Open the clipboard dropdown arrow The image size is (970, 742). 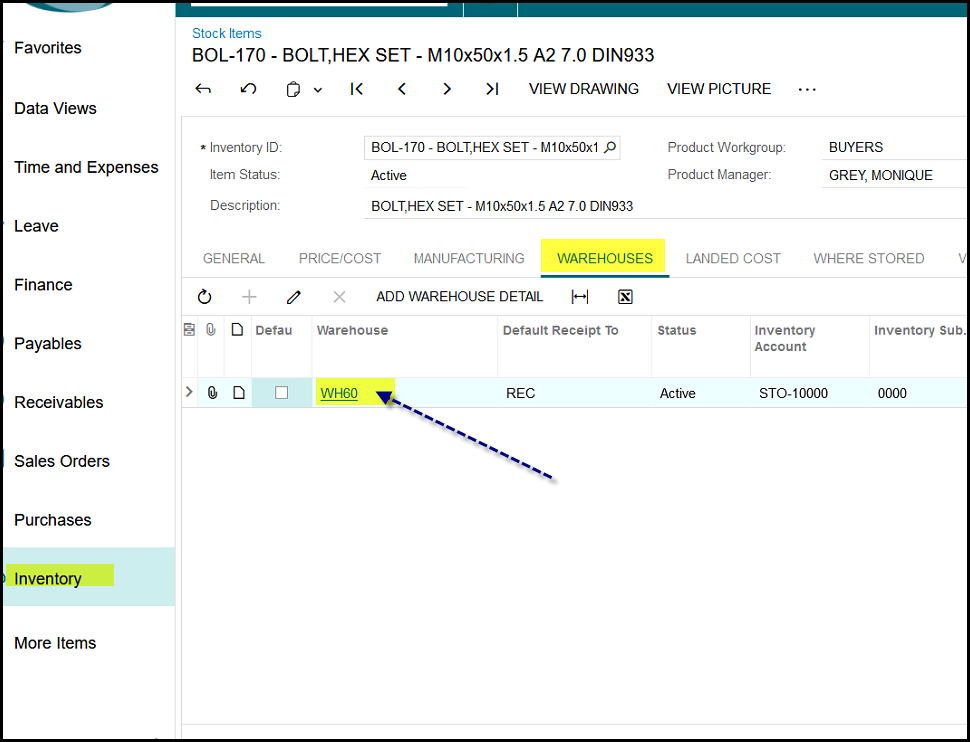318,90
